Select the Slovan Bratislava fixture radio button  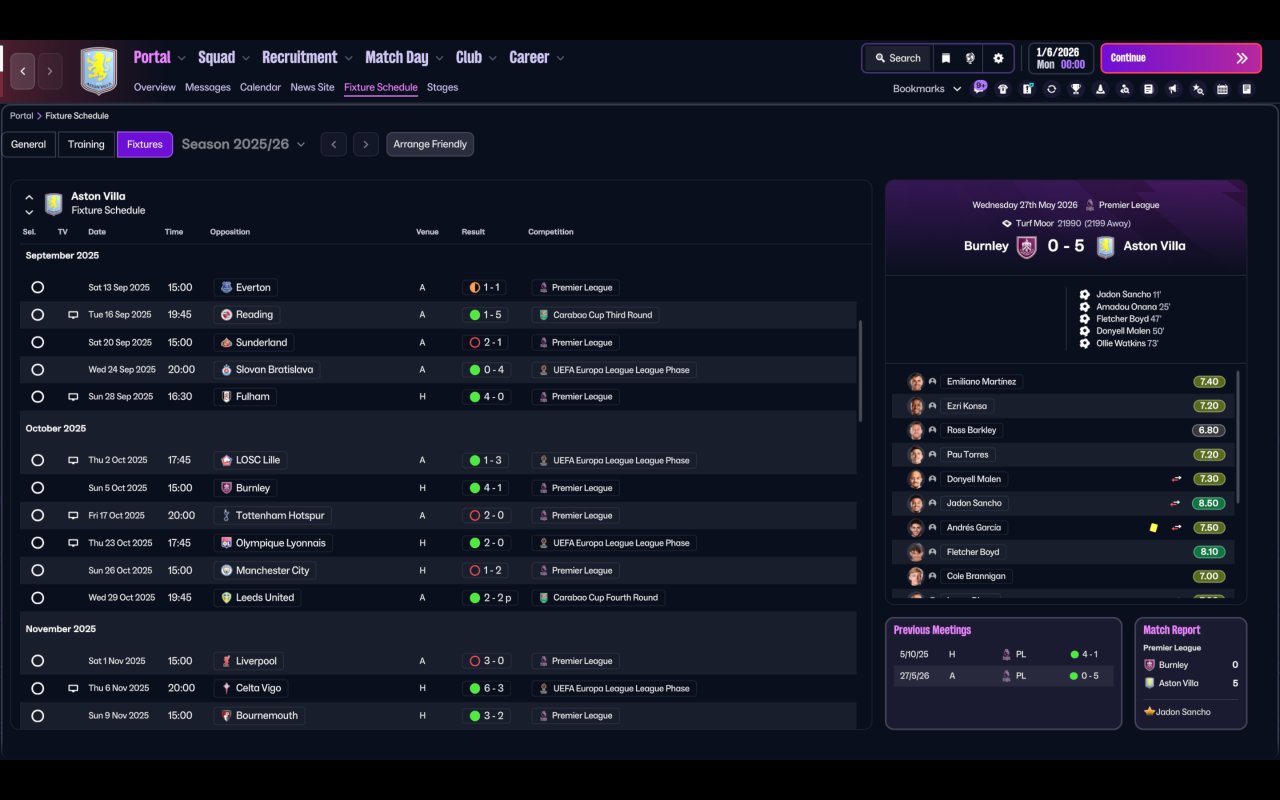tap(37, 370)
